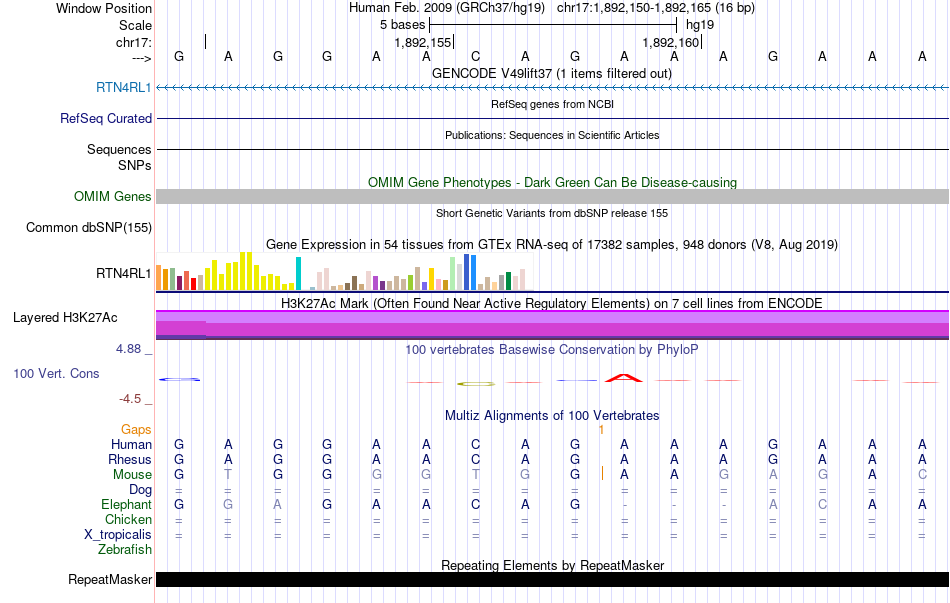This screenshot has height=603, width=950.
Task: Click the gray OMIM Genes bar
Action: (x=552, y=197)
